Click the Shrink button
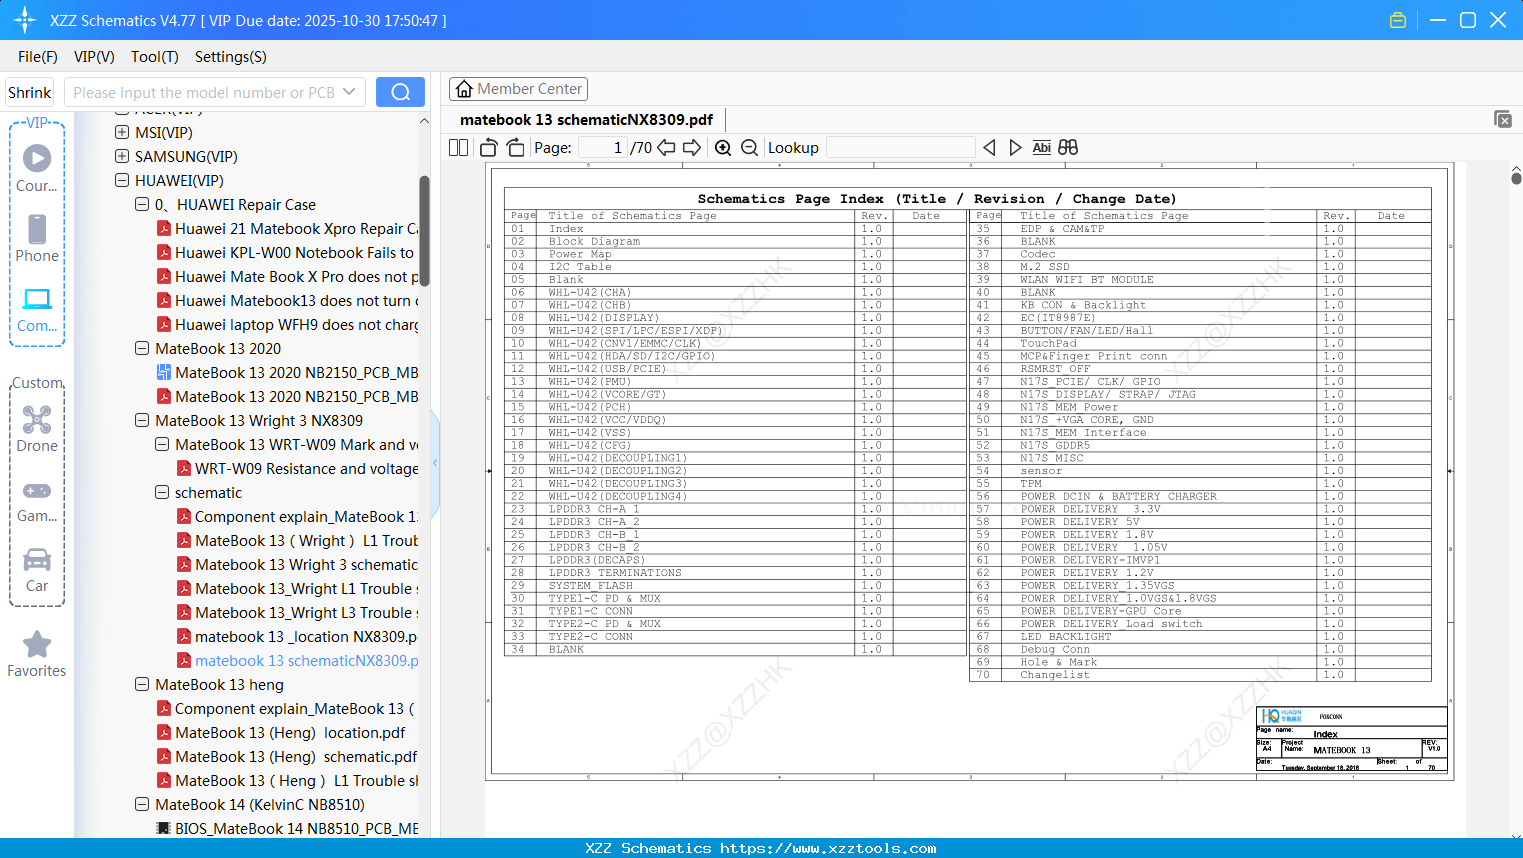 (x=29, y=92)
